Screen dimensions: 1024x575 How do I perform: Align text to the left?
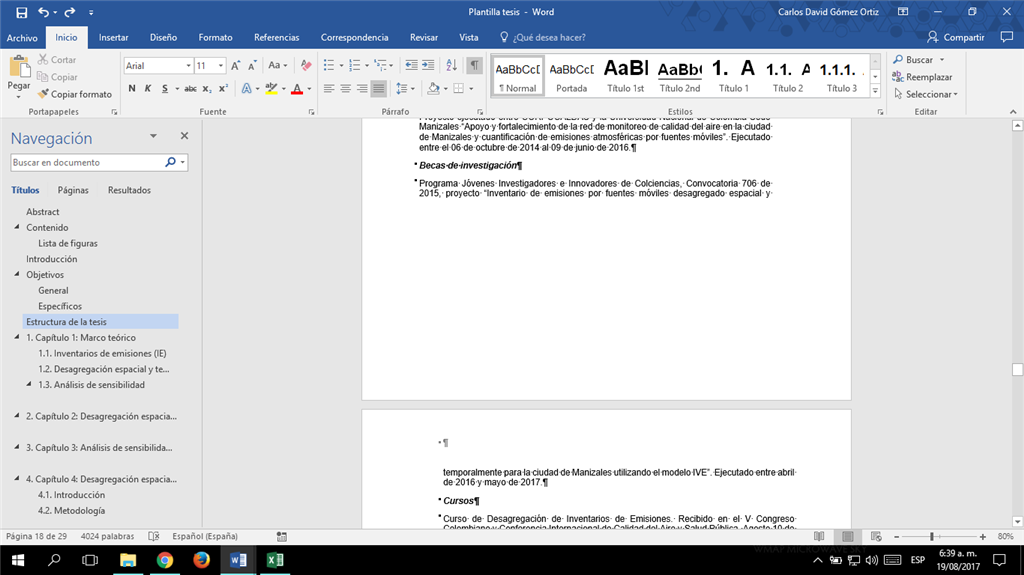328,88
